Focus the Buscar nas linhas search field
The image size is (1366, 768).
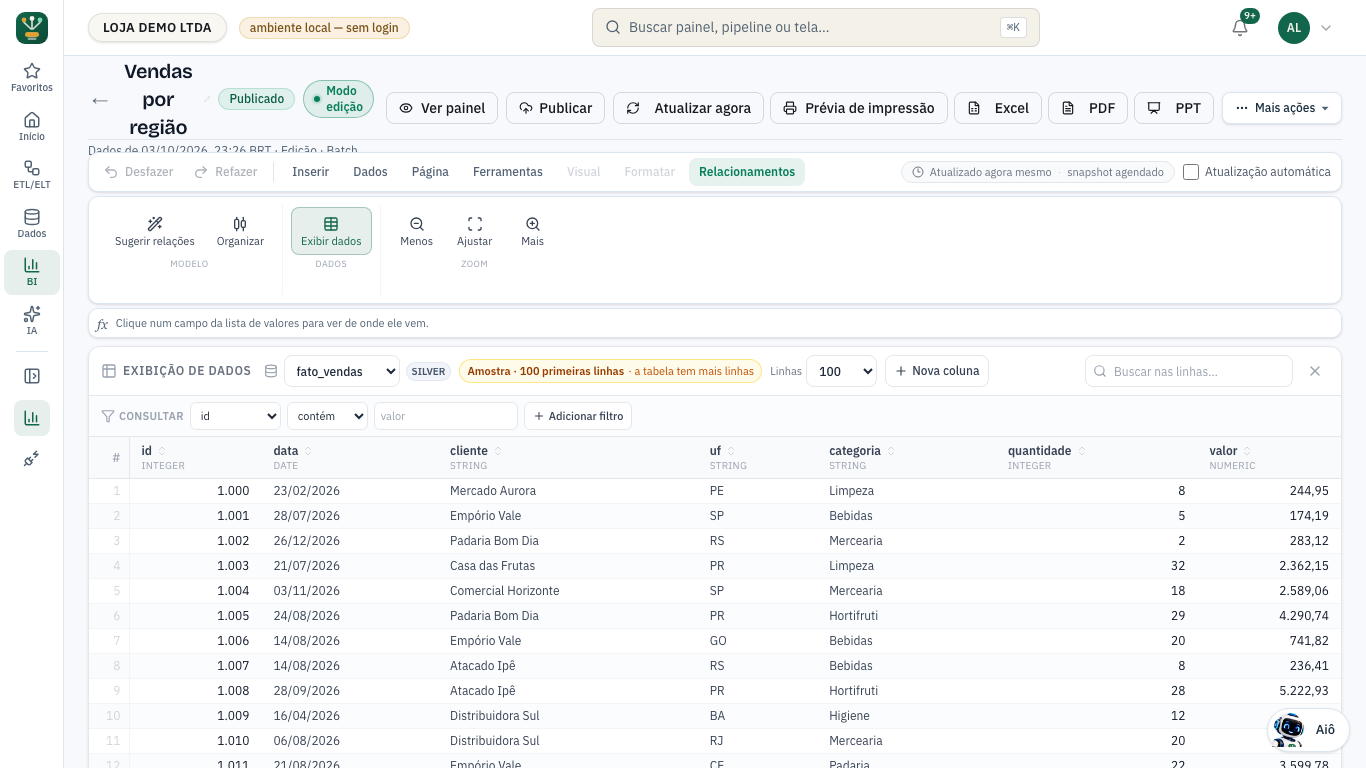point(1189,371)
